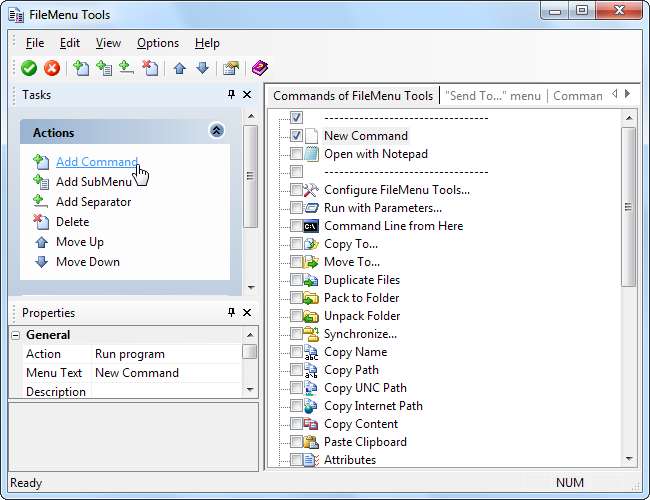650x500 pixels.
Task: Click the Move Down action link
Action: pos(87,262)
